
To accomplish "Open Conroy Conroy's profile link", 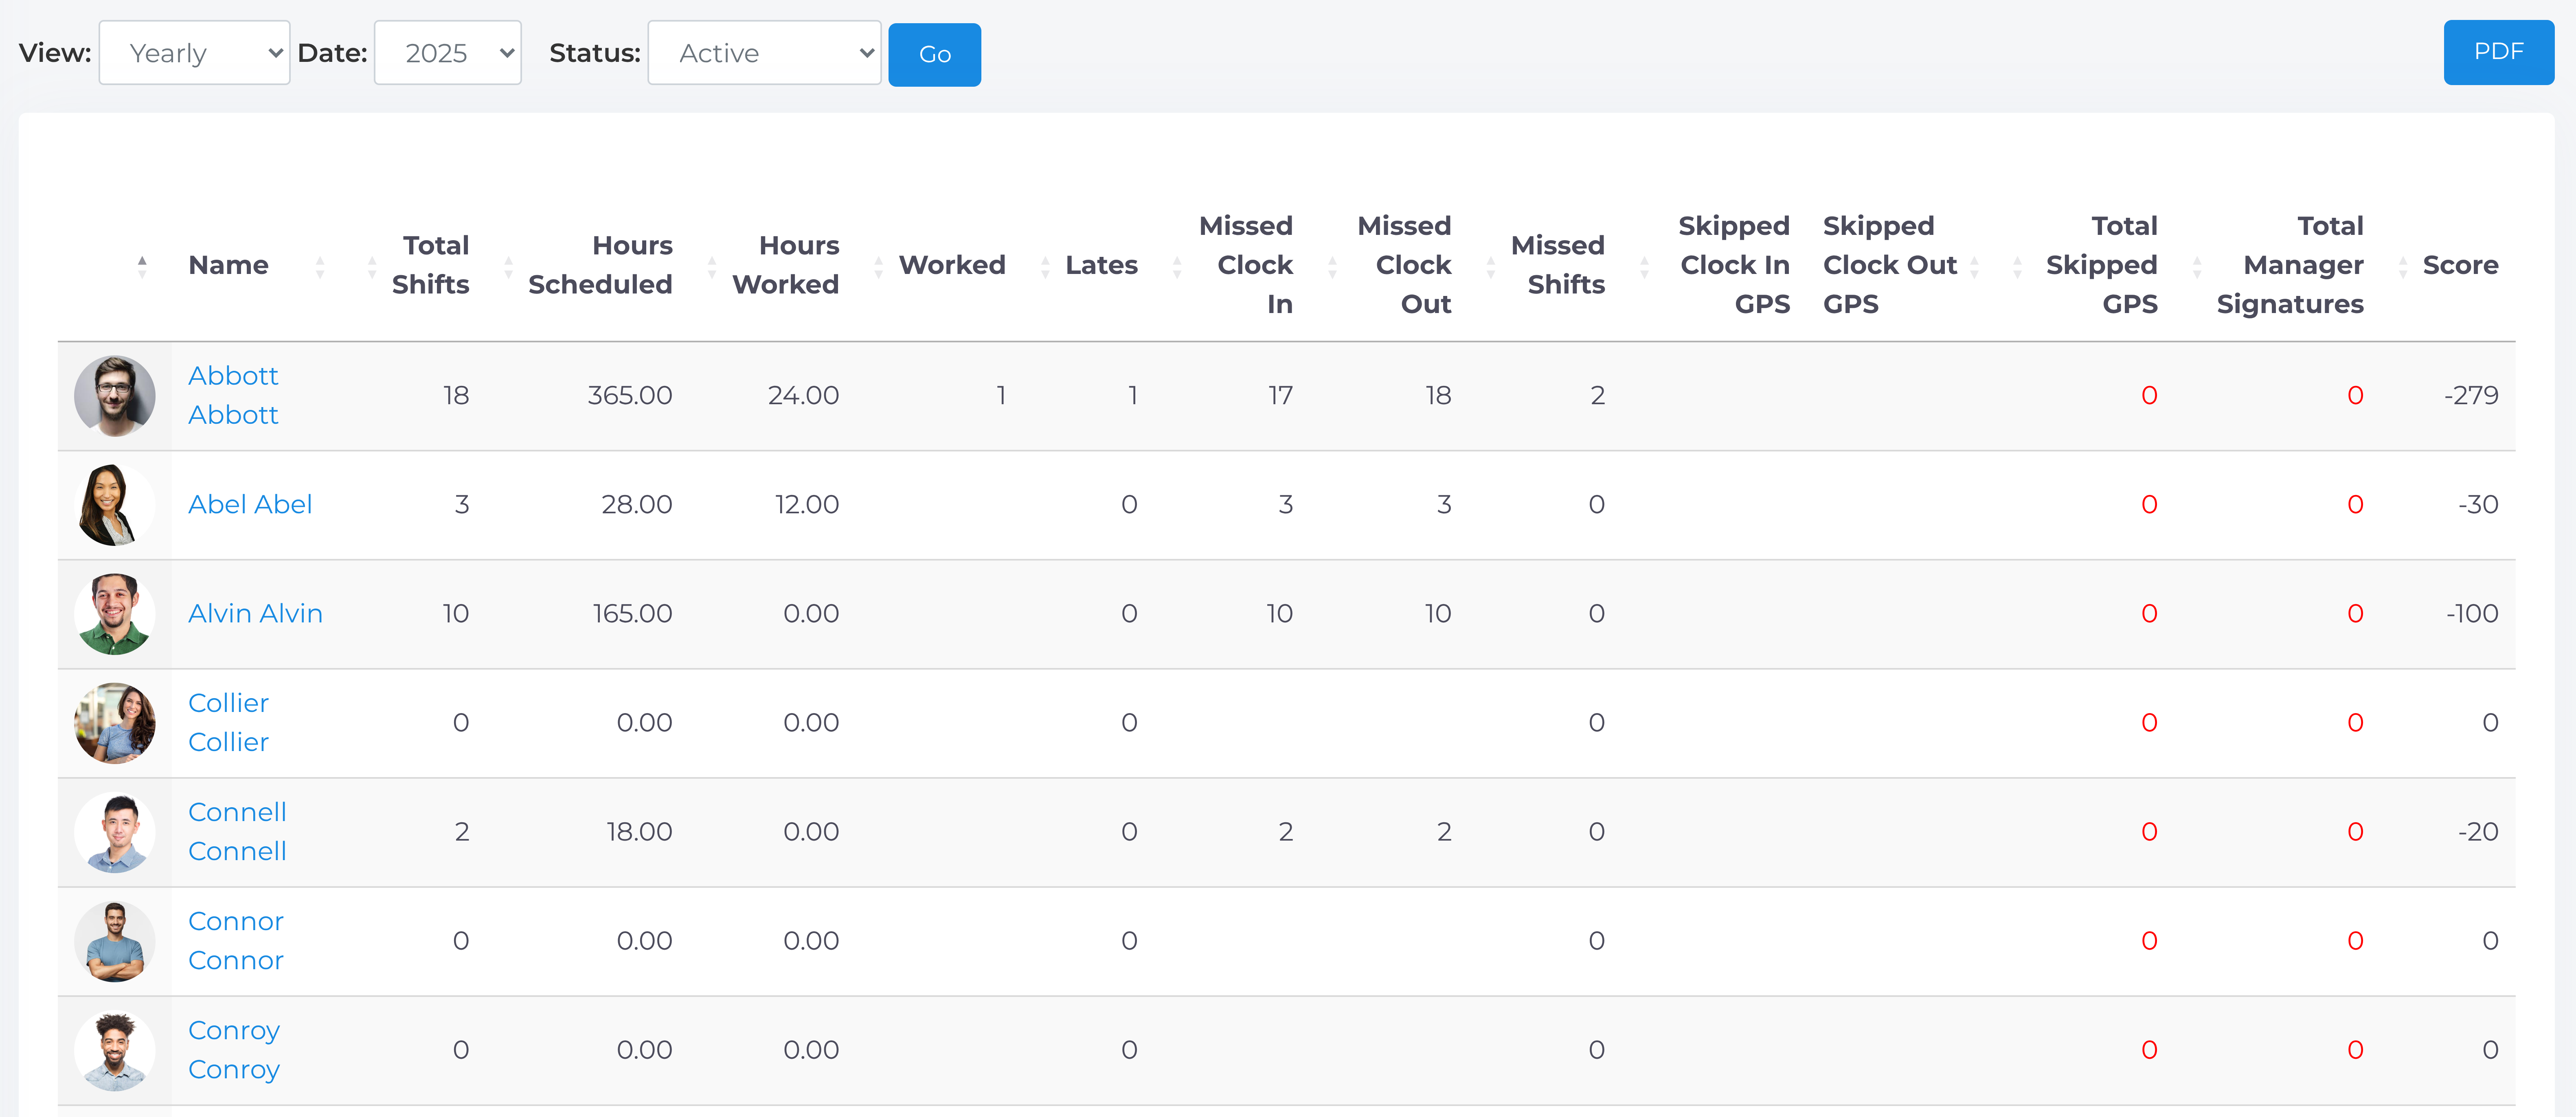I will (234, 1050).
